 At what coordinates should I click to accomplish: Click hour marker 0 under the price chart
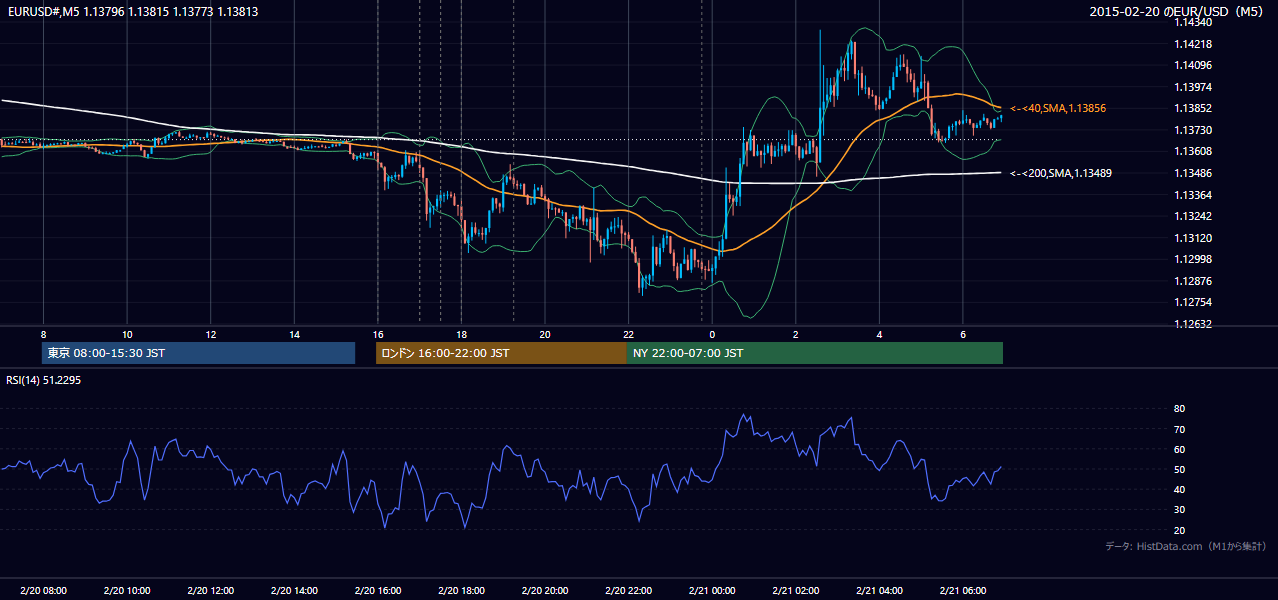pos(712,334)
